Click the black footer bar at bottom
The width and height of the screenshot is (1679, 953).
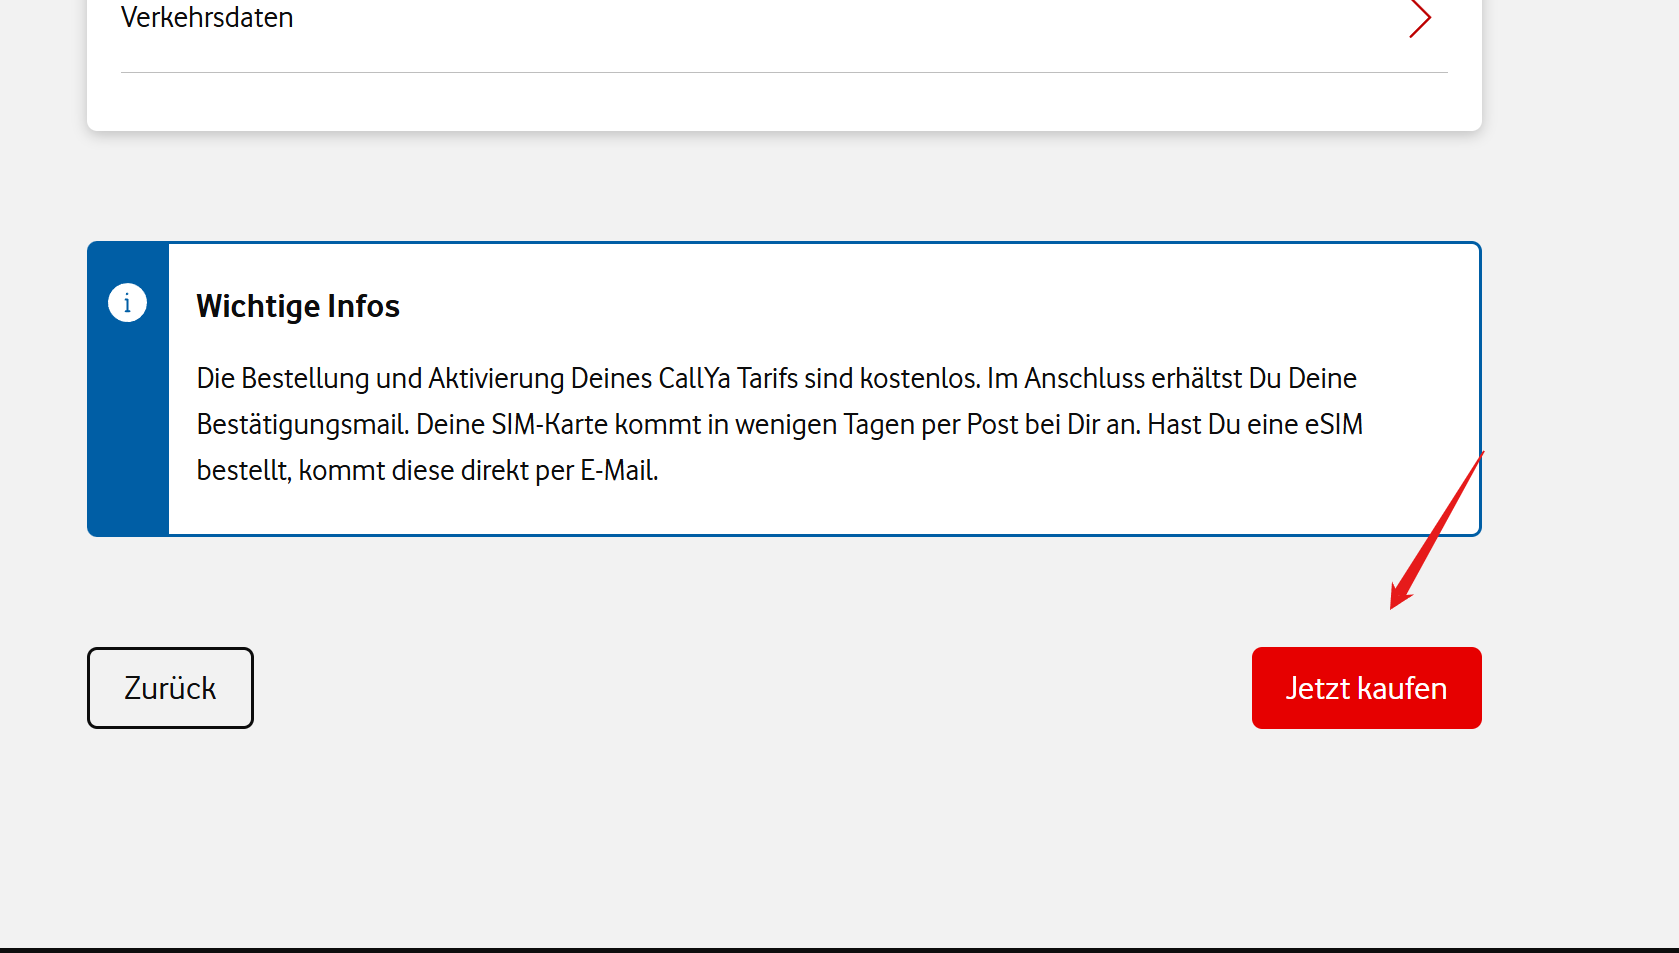pos(839,949)
